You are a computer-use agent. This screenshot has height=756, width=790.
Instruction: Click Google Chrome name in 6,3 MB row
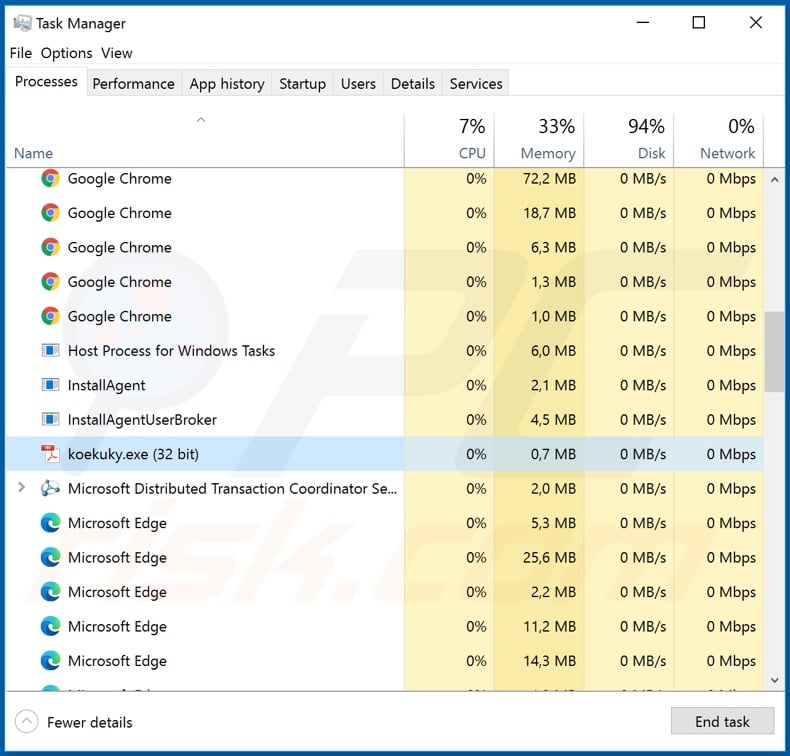click(120, 247)
